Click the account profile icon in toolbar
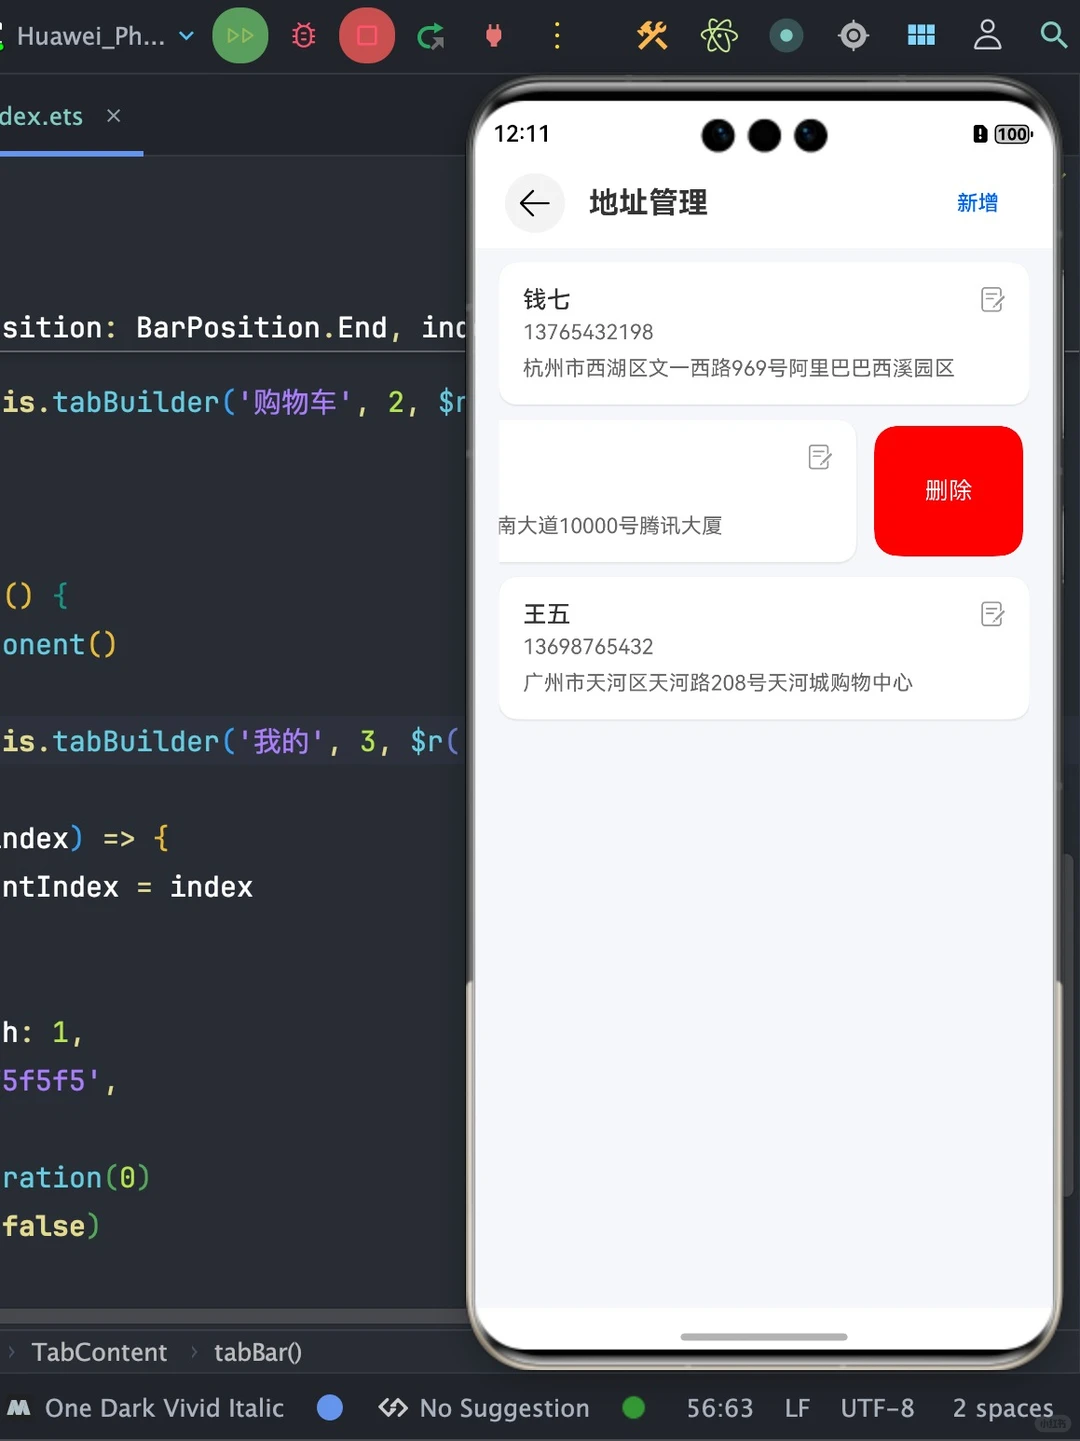 [988, 35]
